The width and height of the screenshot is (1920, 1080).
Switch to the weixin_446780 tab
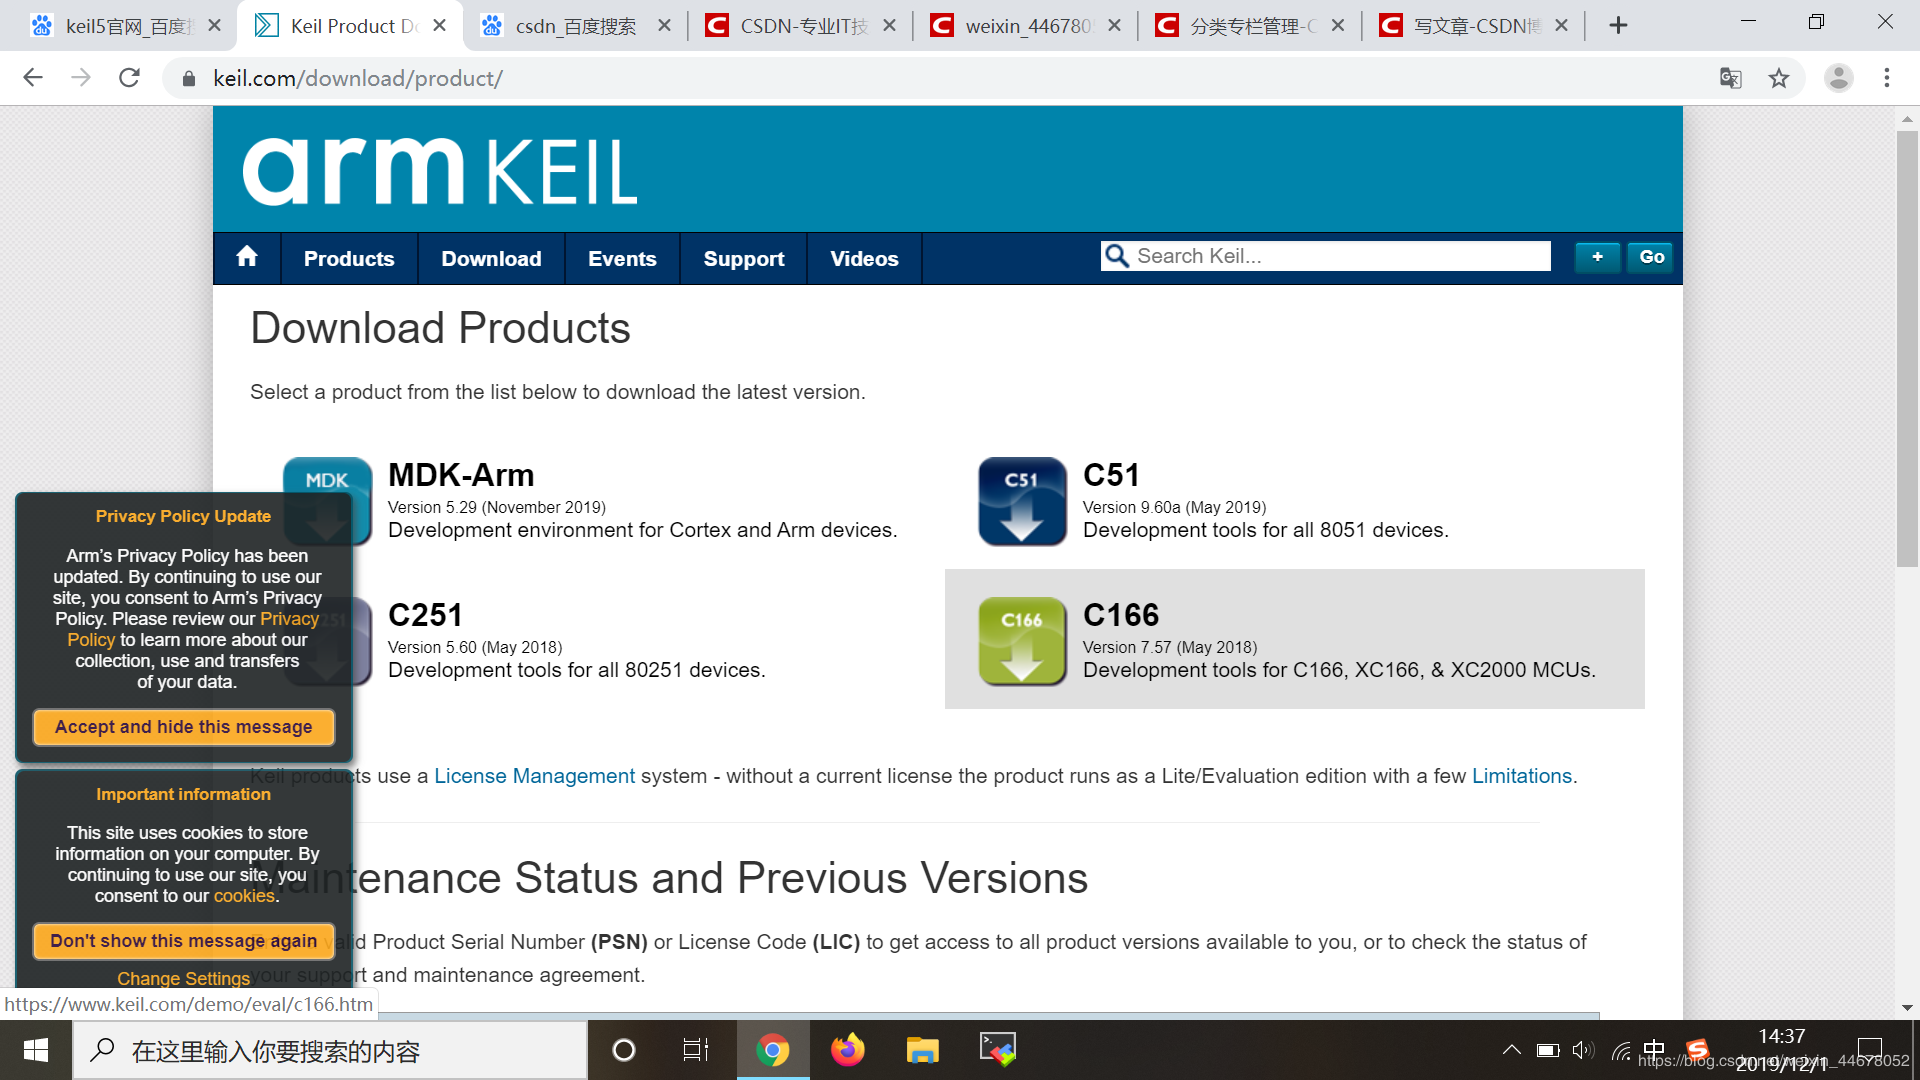[1025, 26]
